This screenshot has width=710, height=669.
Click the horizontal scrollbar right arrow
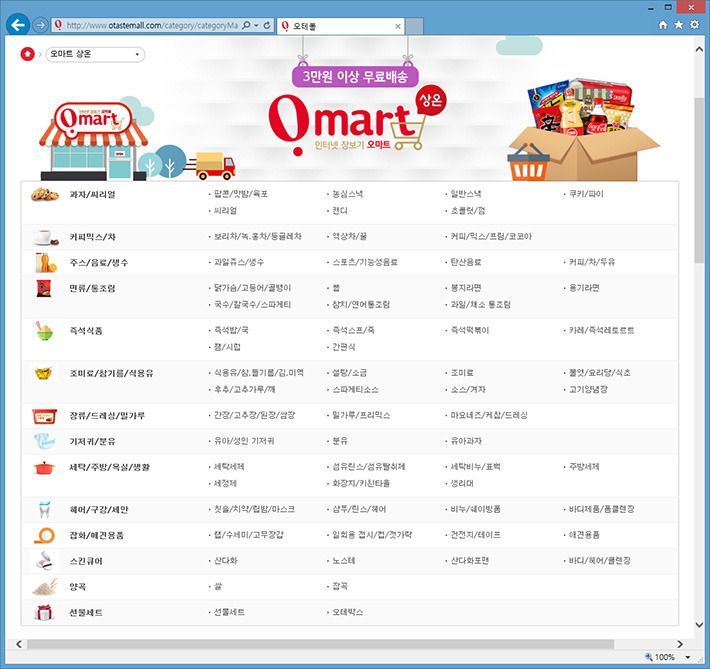click(x=680, y=644)
